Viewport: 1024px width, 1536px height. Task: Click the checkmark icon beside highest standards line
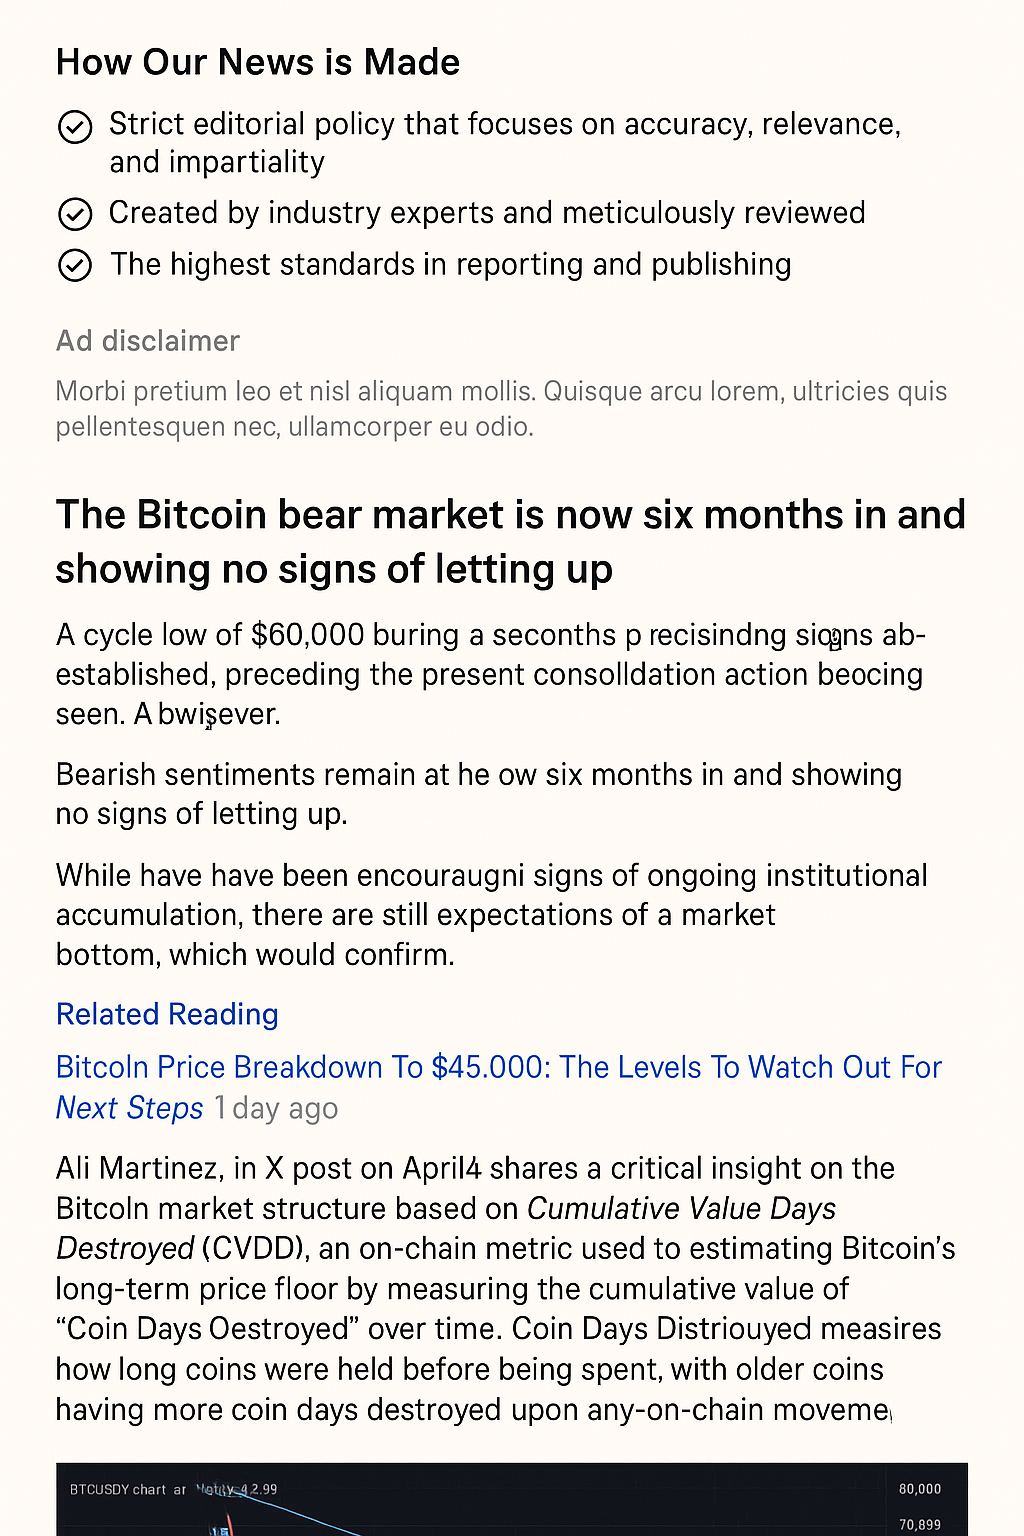click(x=75, y=265)
